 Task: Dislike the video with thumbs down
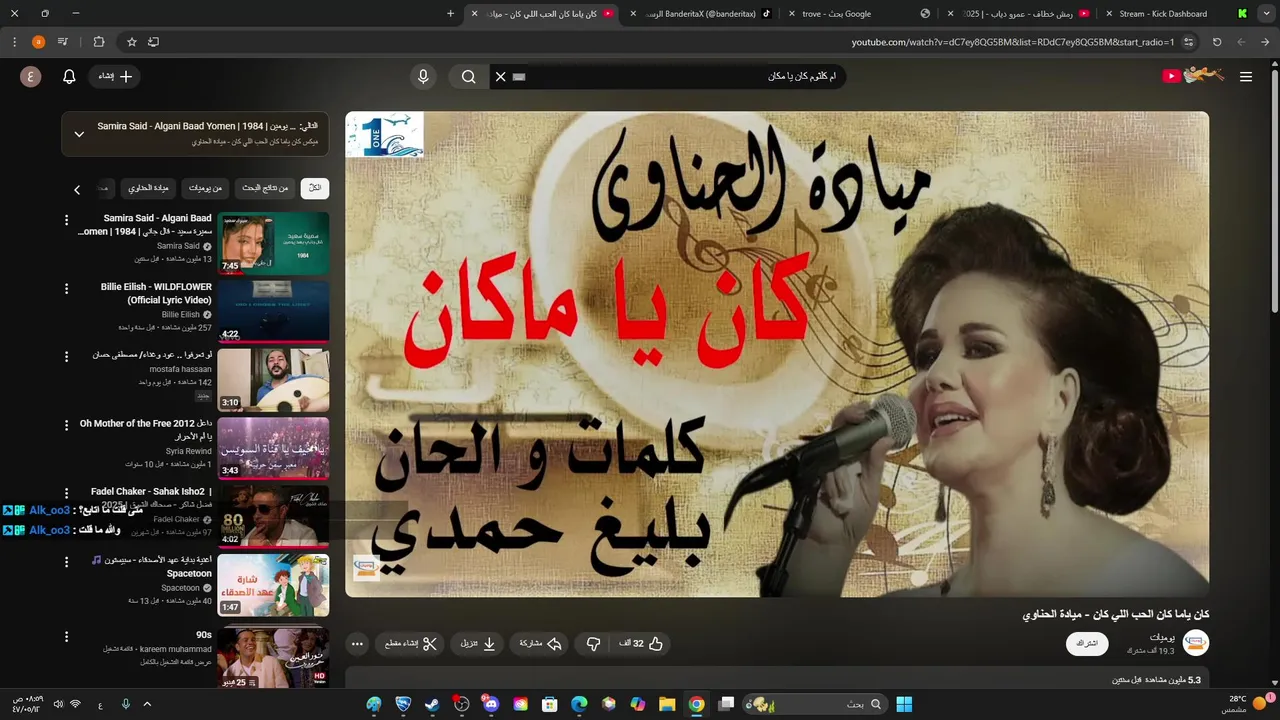pyautogui.click(x=593, y=644)
